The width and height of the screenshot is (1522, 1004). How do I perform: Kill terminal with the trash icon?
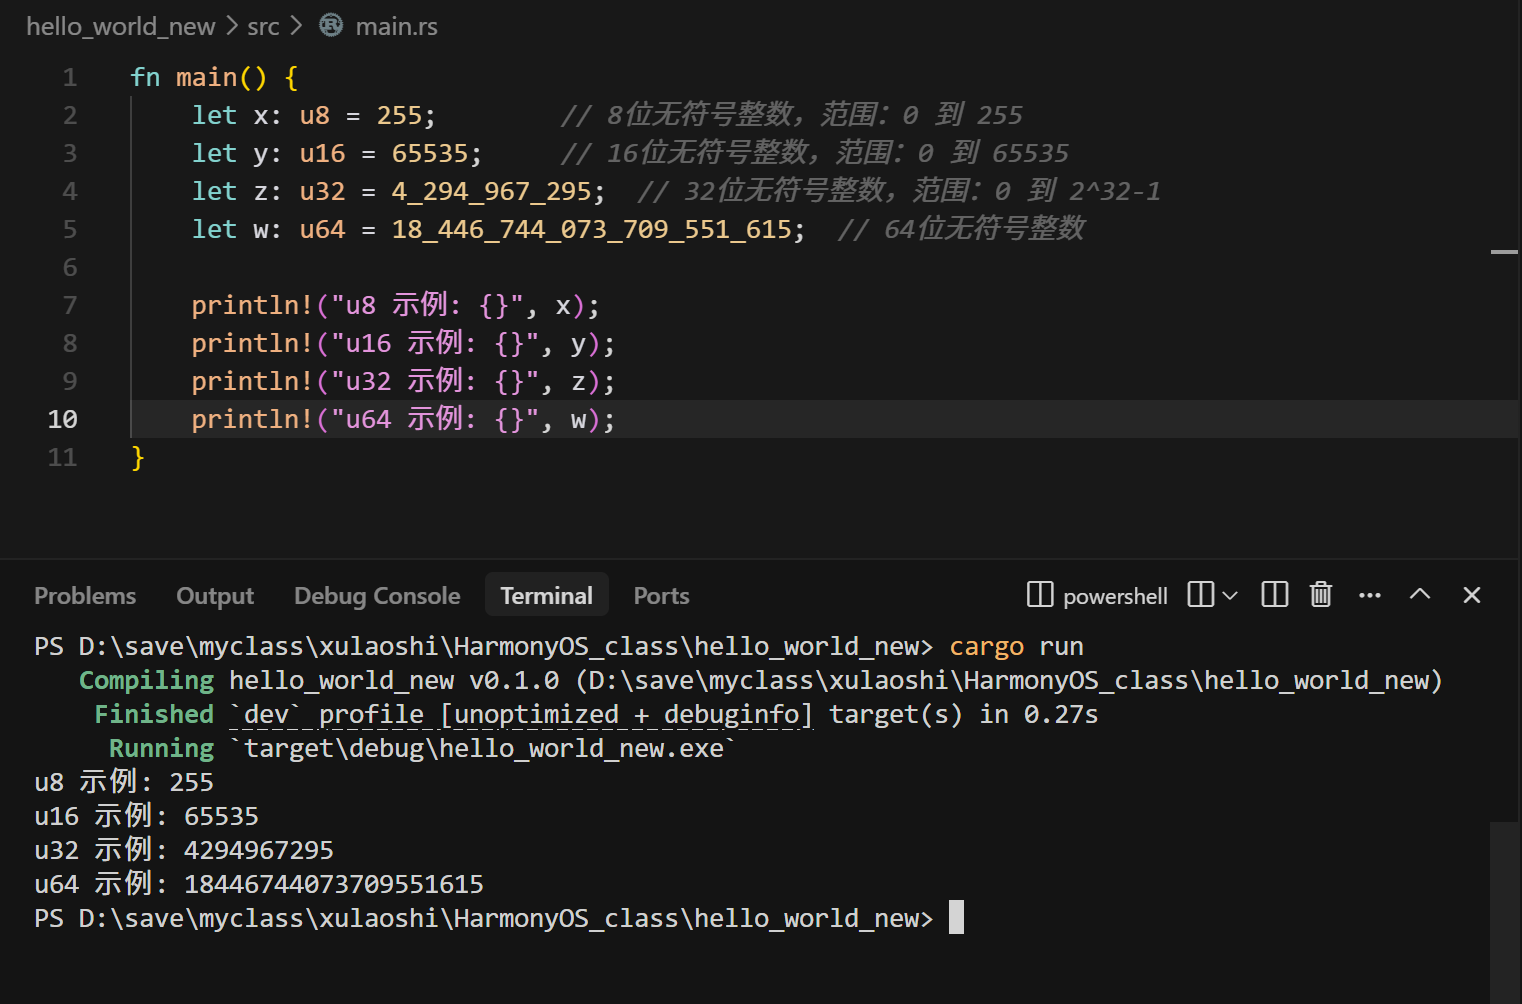coord(1321,595)
